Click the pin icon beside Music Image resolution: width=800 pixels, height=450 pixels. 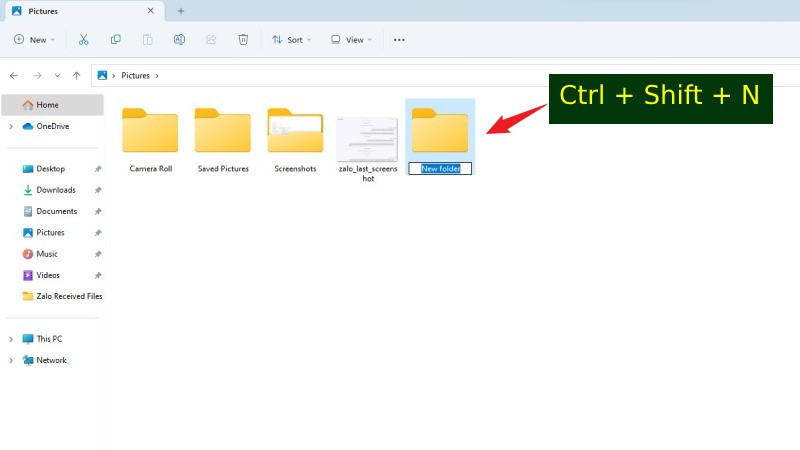click(x=97, y=254)
